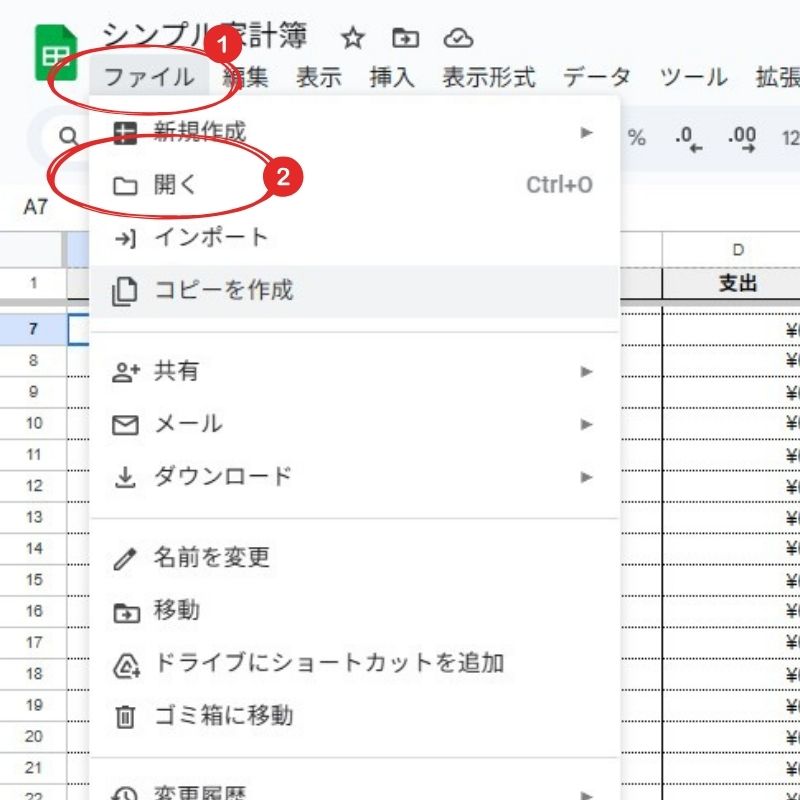Expand the 共有 submenu arrow
The image size is (800, 800).
point(586,371)
